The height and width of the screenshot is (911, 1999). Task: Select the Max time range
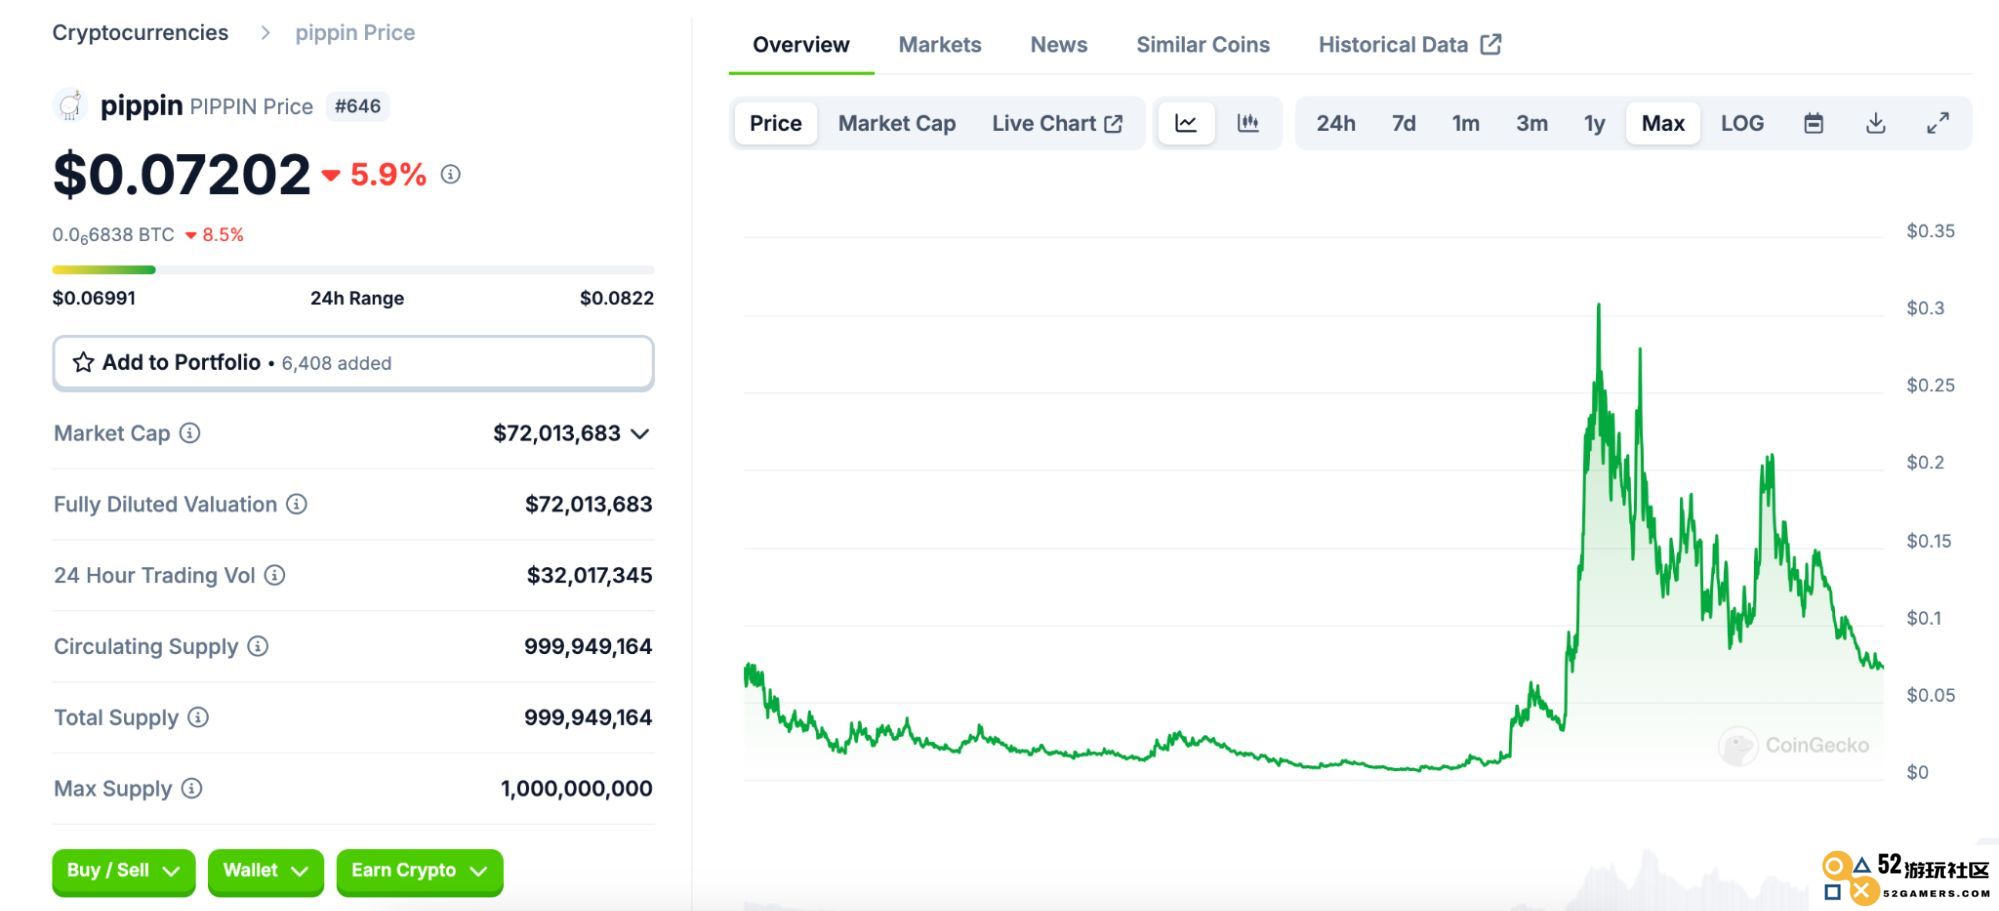pos(1663,123)
